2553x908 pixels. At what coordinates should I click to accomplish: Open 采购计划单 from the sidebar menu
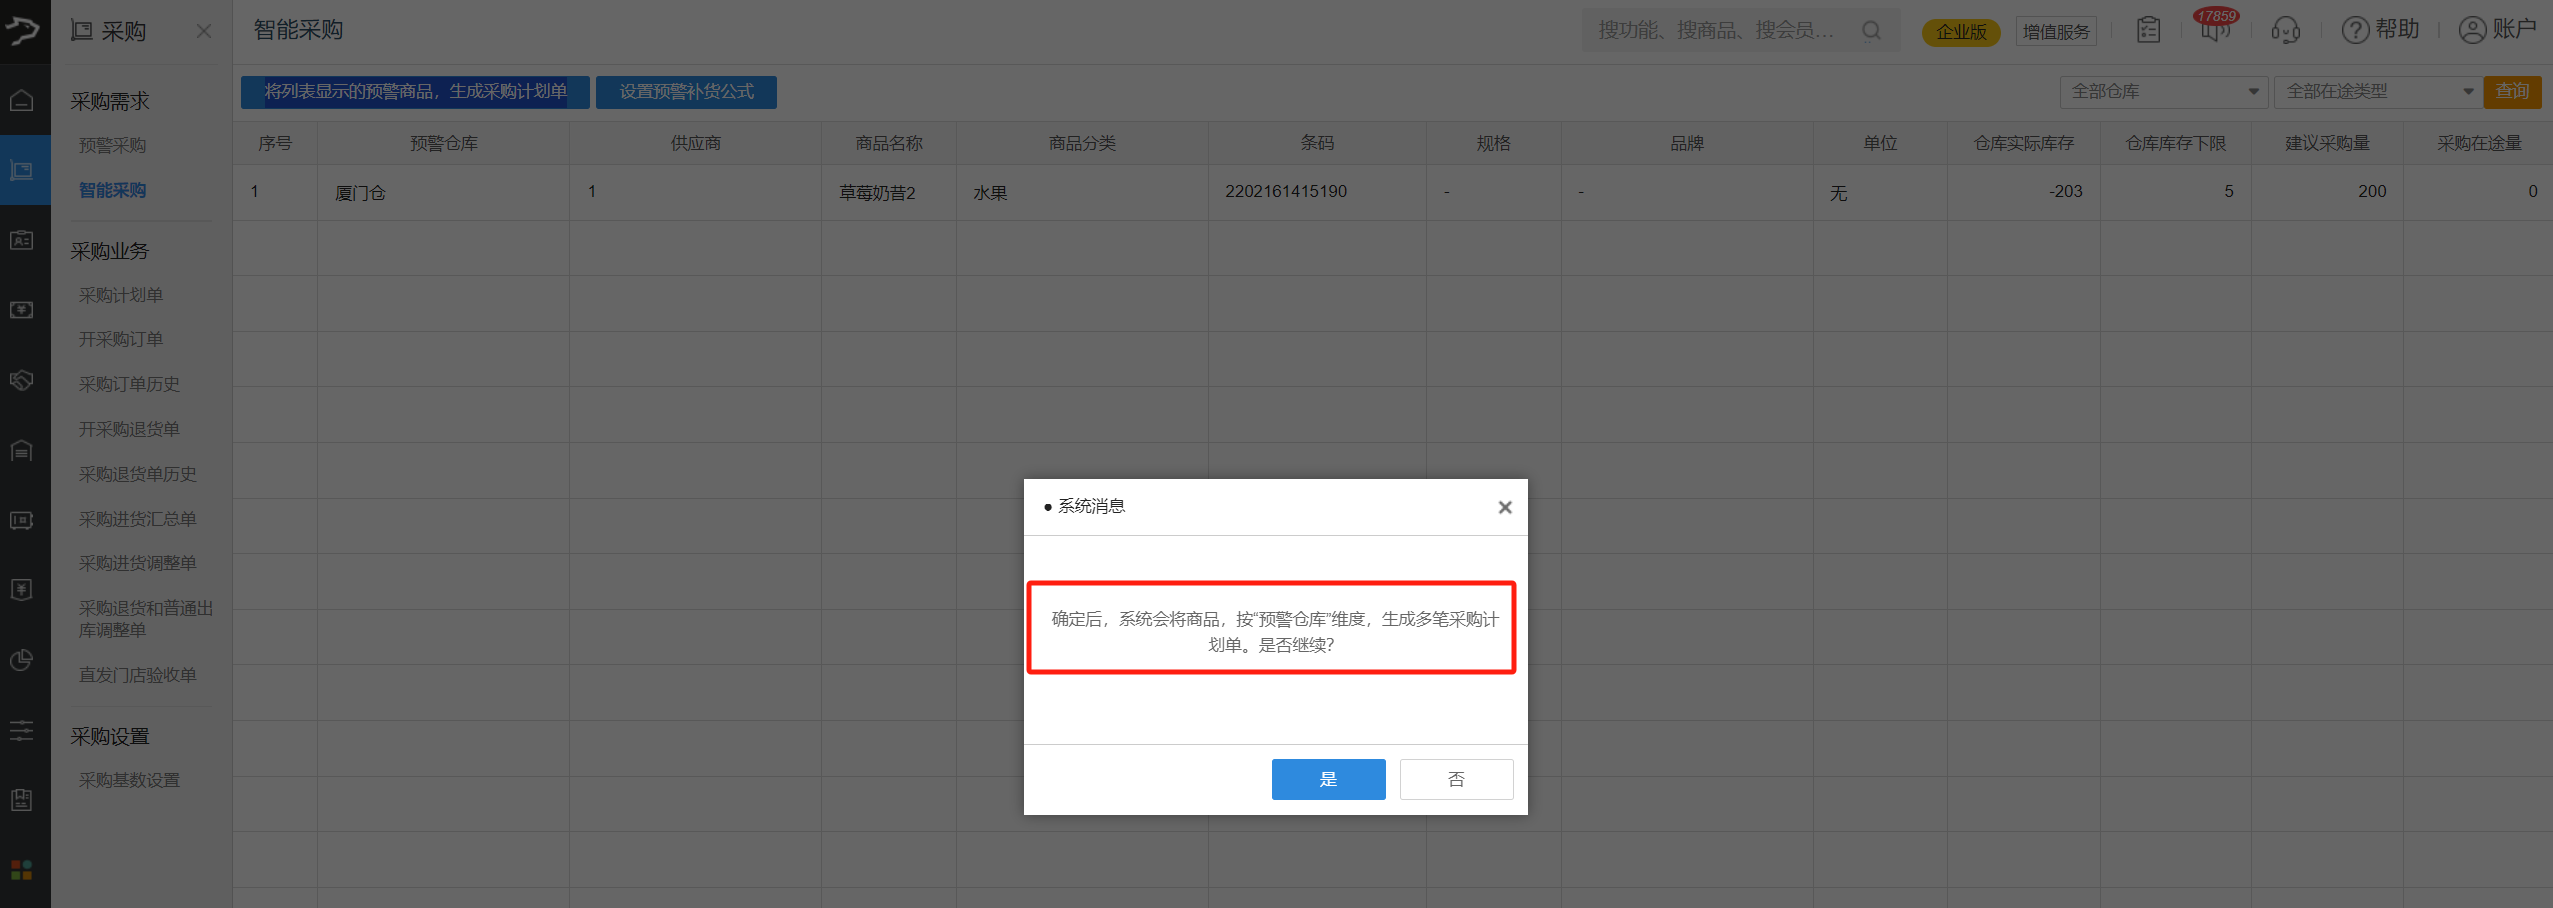121,295
